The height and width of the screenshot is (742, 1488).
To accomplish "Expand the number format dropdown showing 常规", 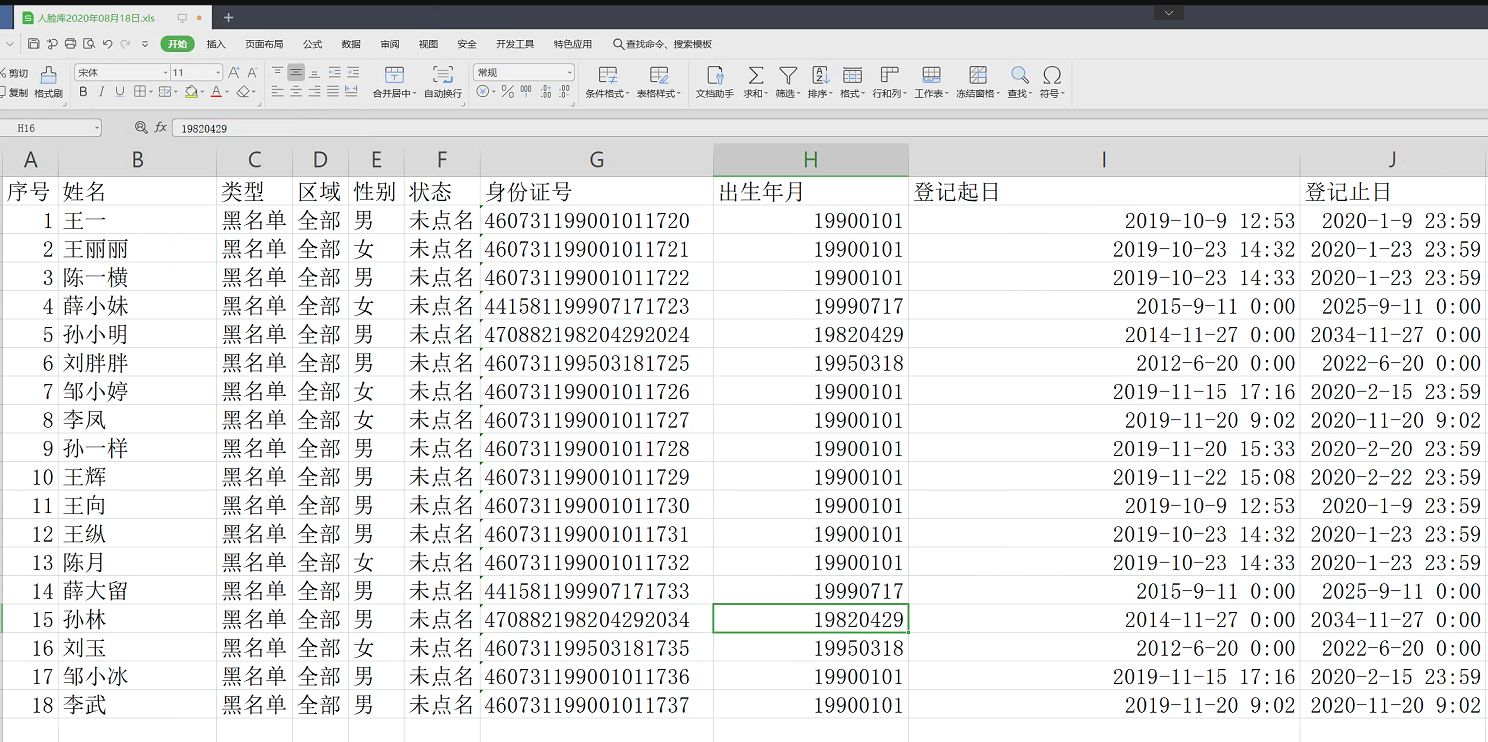I will point(569,73).
